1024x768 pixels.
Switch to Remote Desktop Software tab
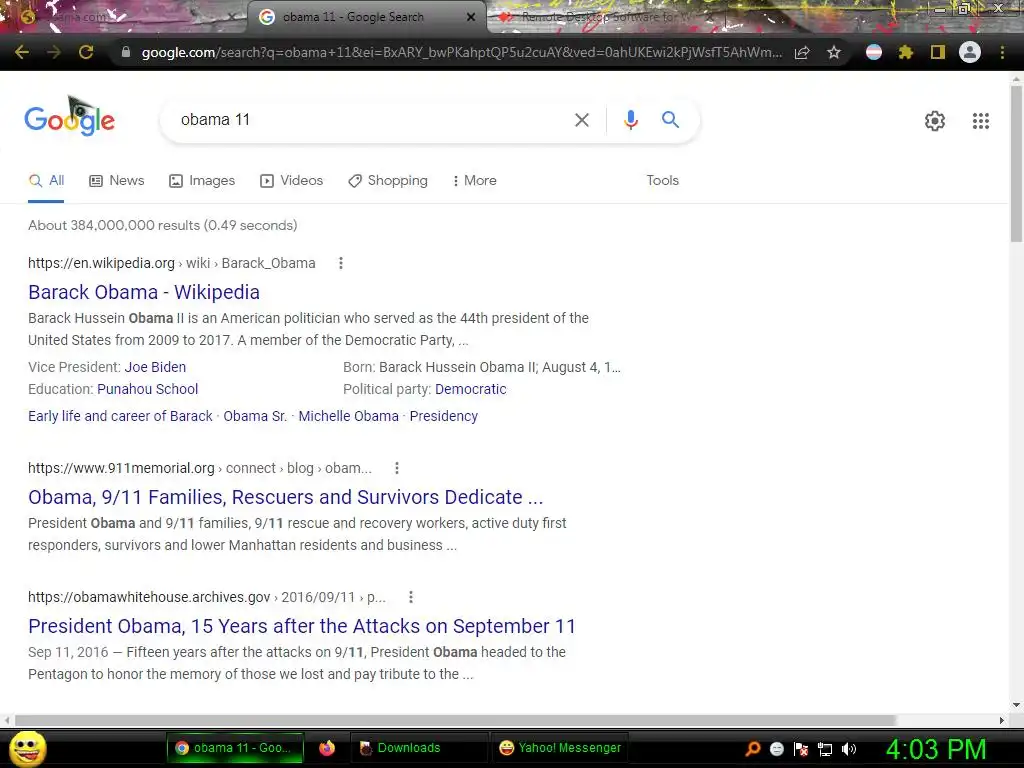[x=604, y=17]
